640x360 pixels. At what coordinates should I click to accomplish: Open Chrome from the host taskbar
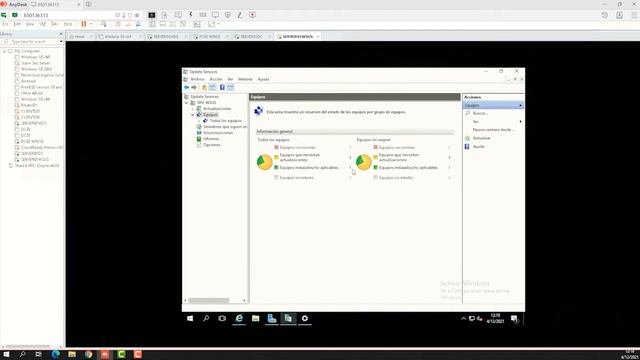pos(89,354)
